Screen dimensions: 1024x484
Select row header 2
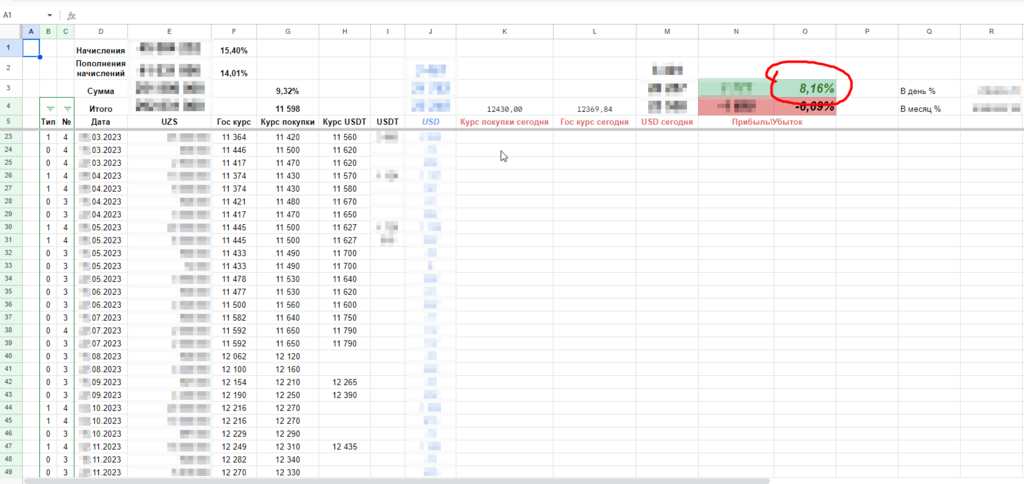pos(11,68)
